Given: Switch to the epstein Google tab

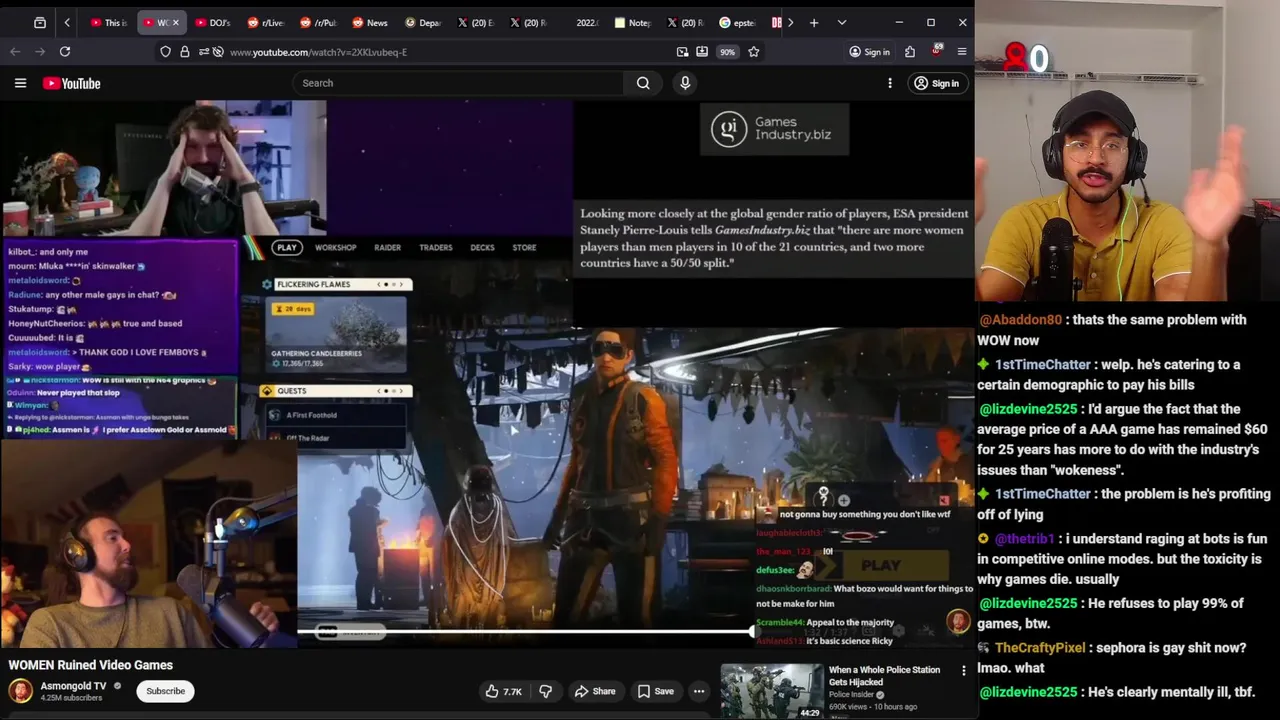Looking at the screenshot, I should (738, 22).
